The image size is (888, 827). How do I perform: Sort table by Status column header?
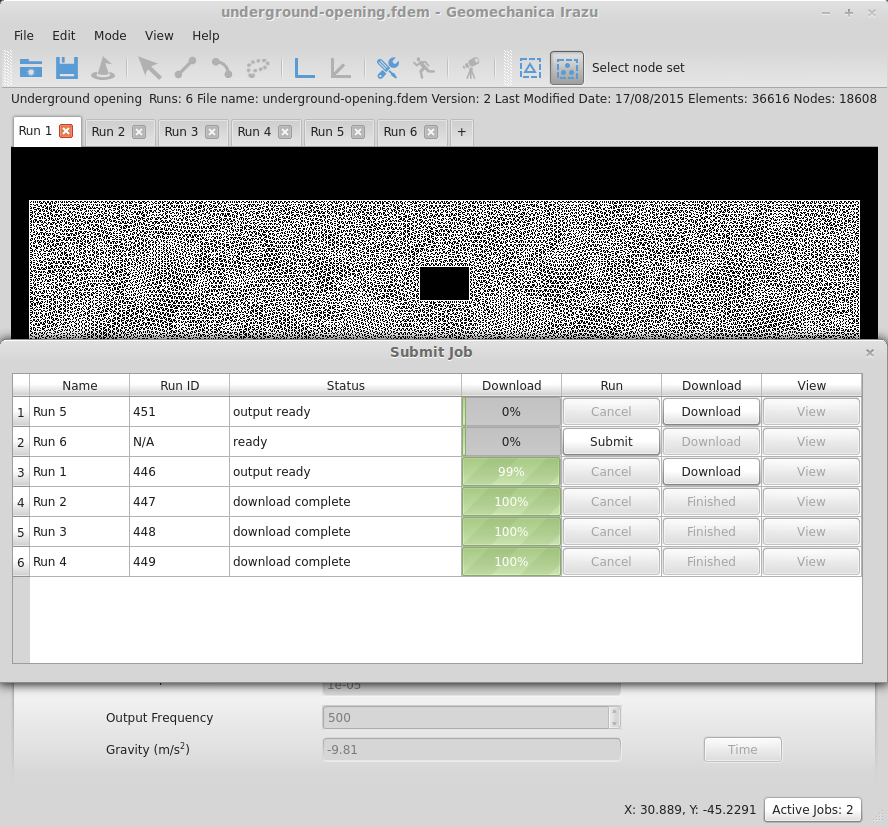(345, 385)
